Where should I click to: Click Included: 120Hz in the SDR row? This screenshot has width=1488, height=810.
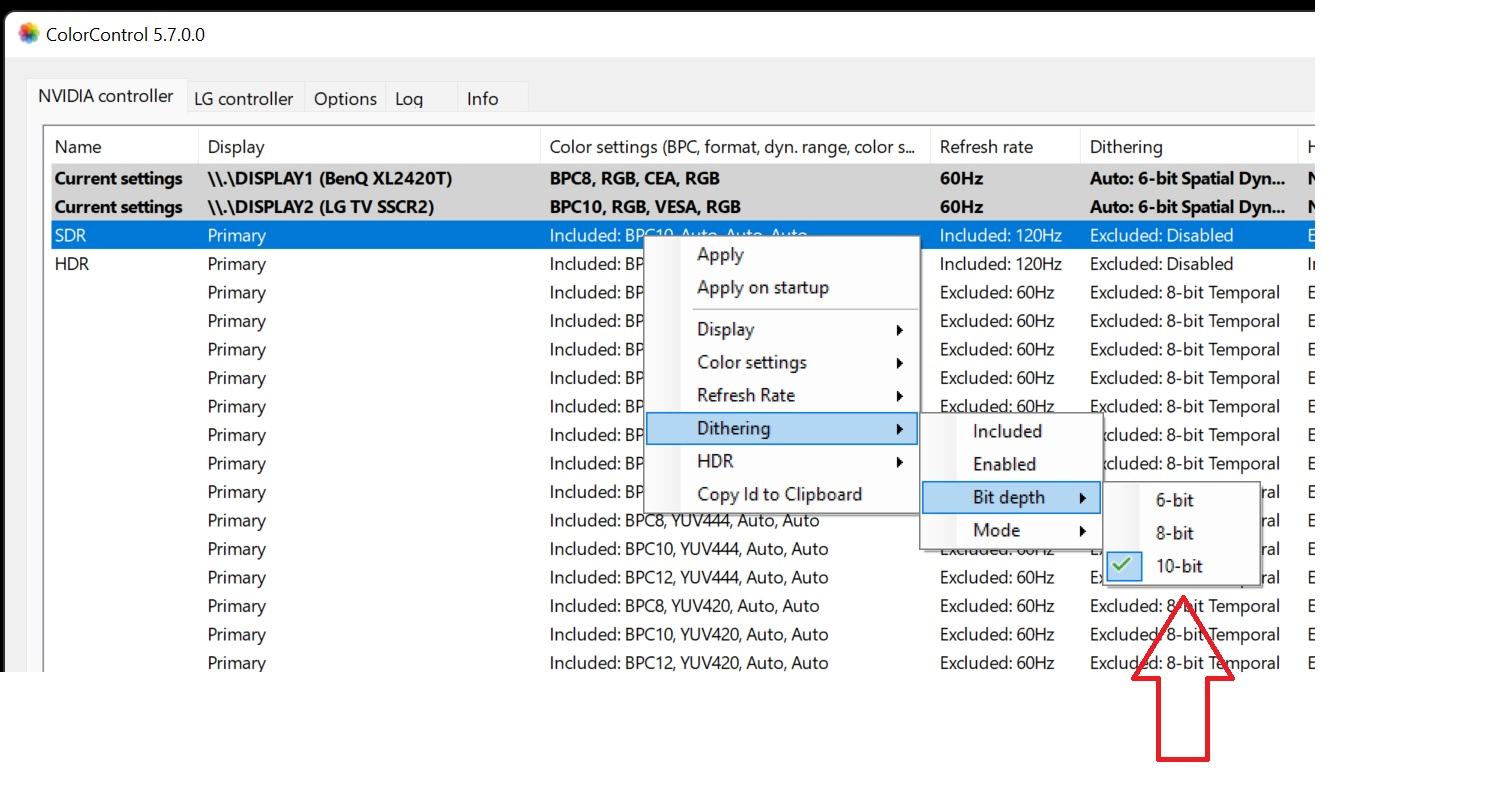tap(1000, 235)
